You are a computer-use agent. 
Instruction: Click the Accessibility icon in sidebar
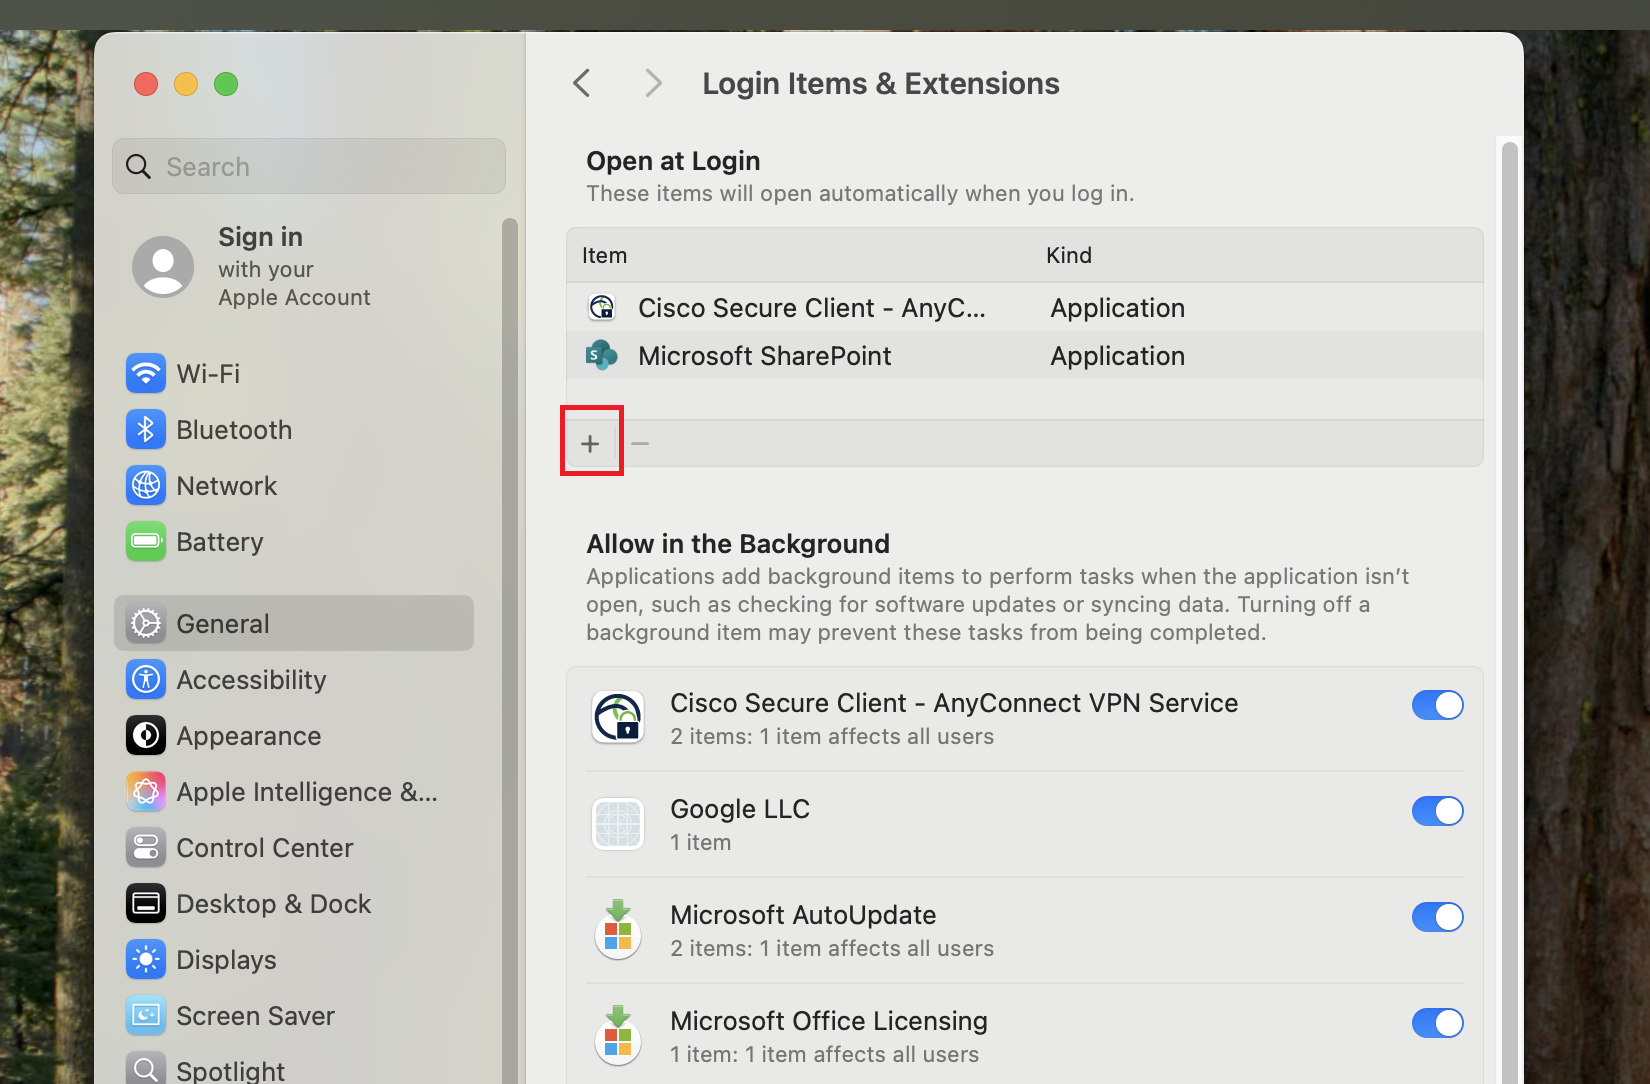coord(146,680)
